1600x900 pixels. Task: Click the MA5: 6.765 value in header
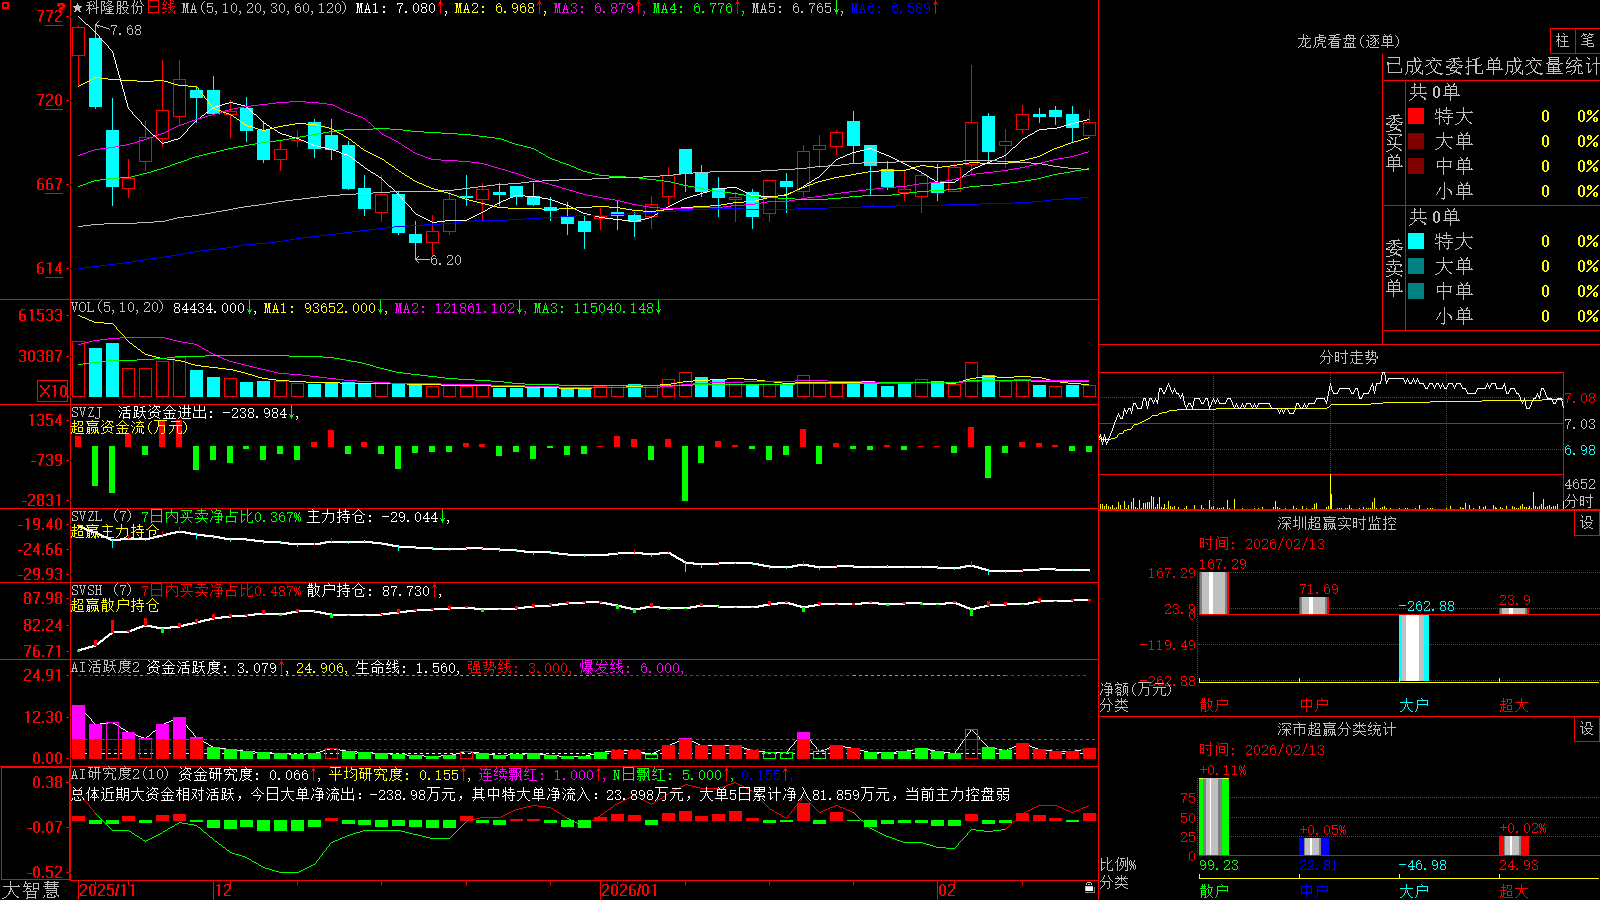(795, 8)
